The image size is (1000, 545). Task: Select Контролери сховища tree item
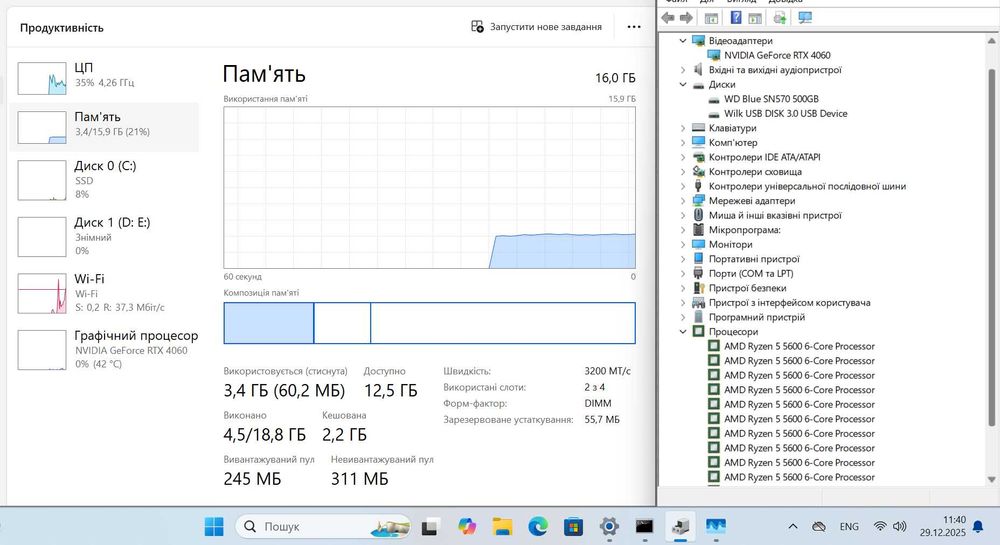click(x=755, y=171)
